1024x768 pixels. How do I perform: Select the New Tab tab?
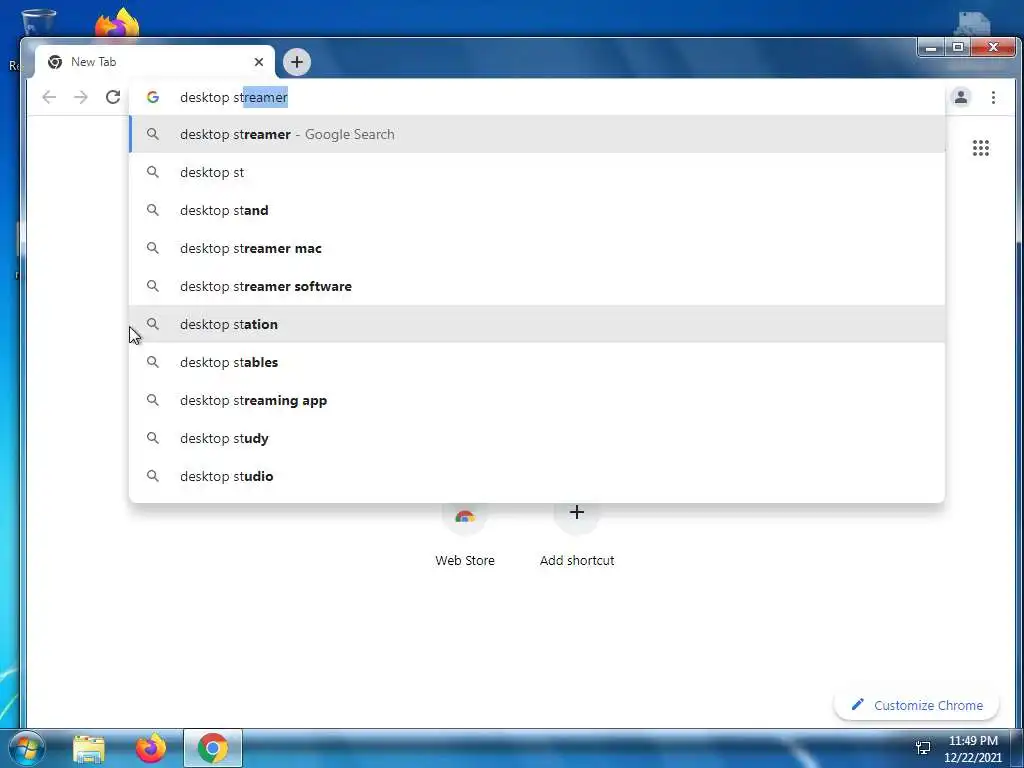pos(155,62)
